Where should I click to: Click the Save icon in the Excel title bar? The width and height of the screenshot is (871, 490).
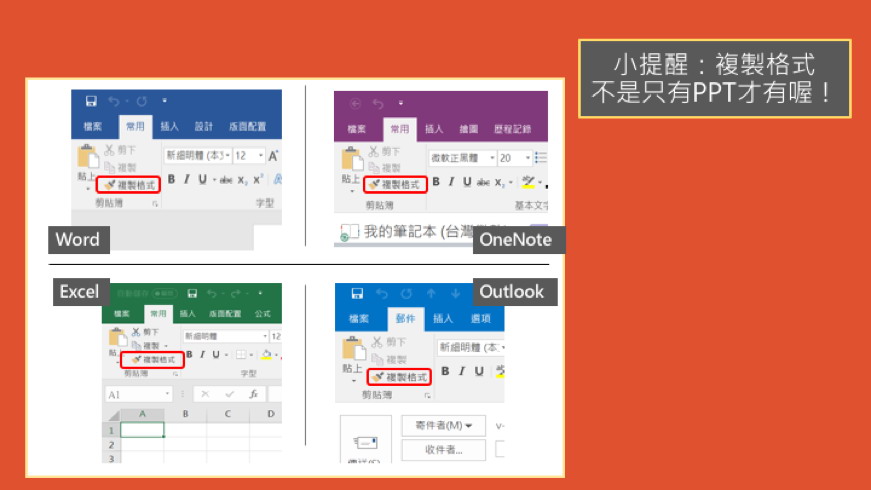click(192, 293)
